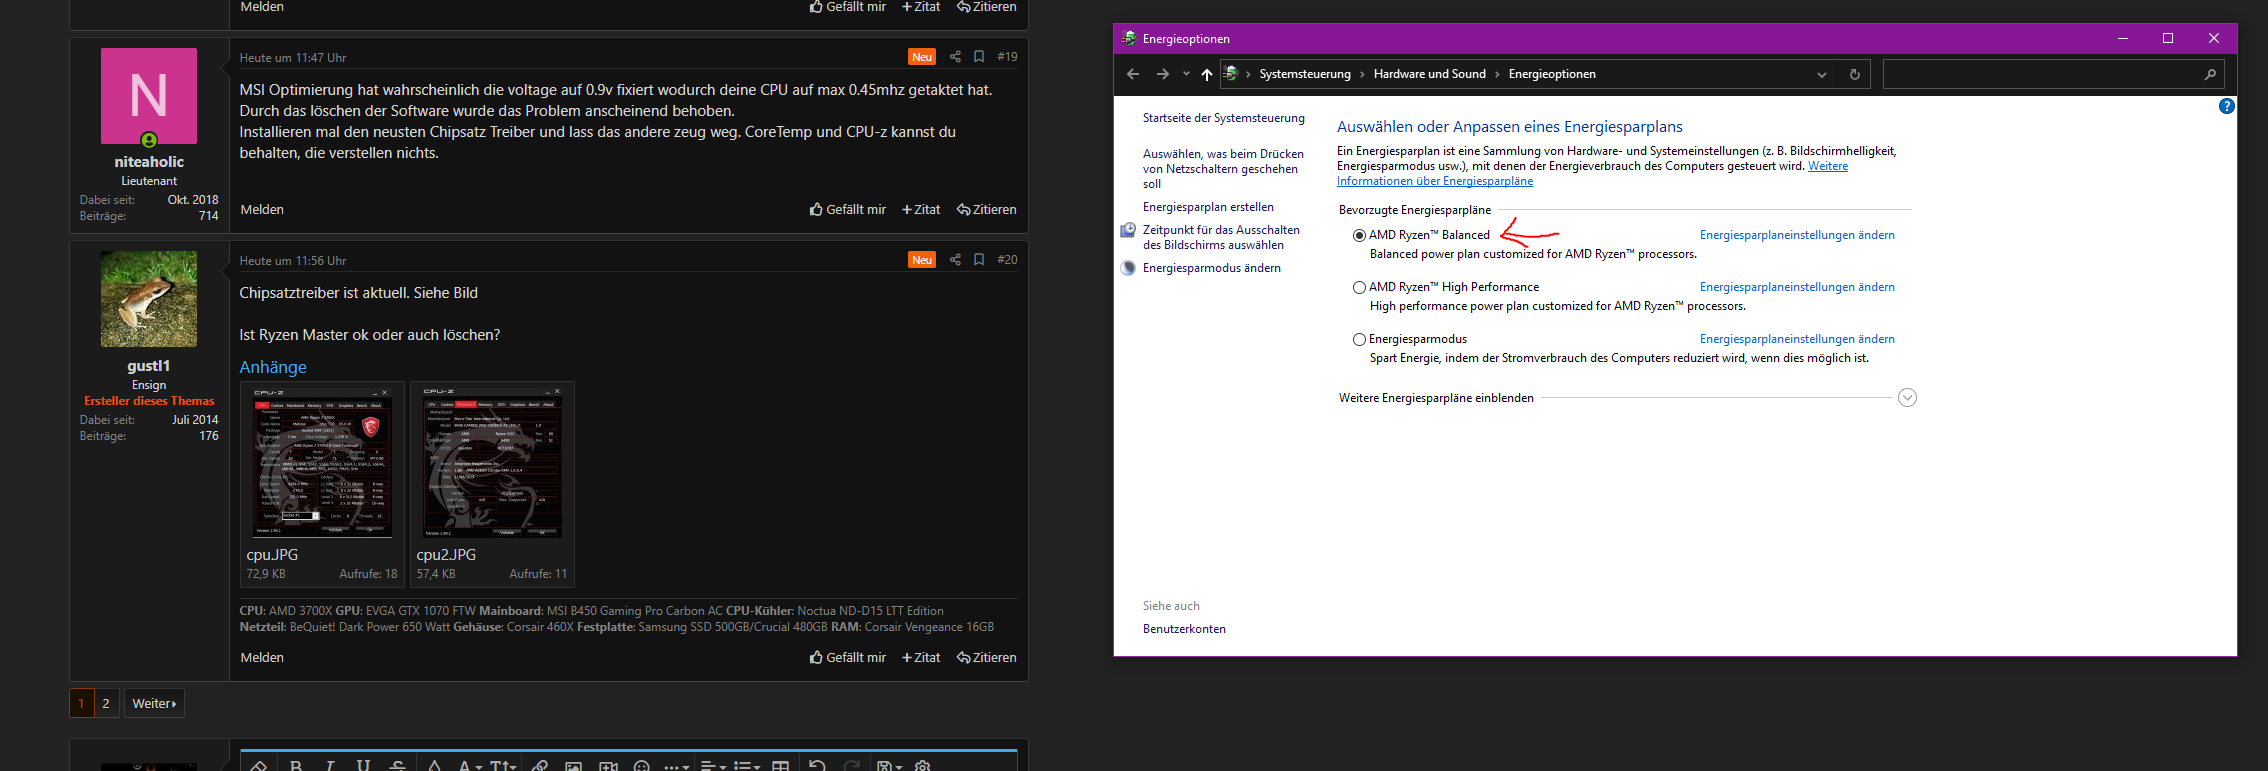Click the Anhänge heading in post #20
Screen dimensions: 2268x771
[x=273, y=367]
